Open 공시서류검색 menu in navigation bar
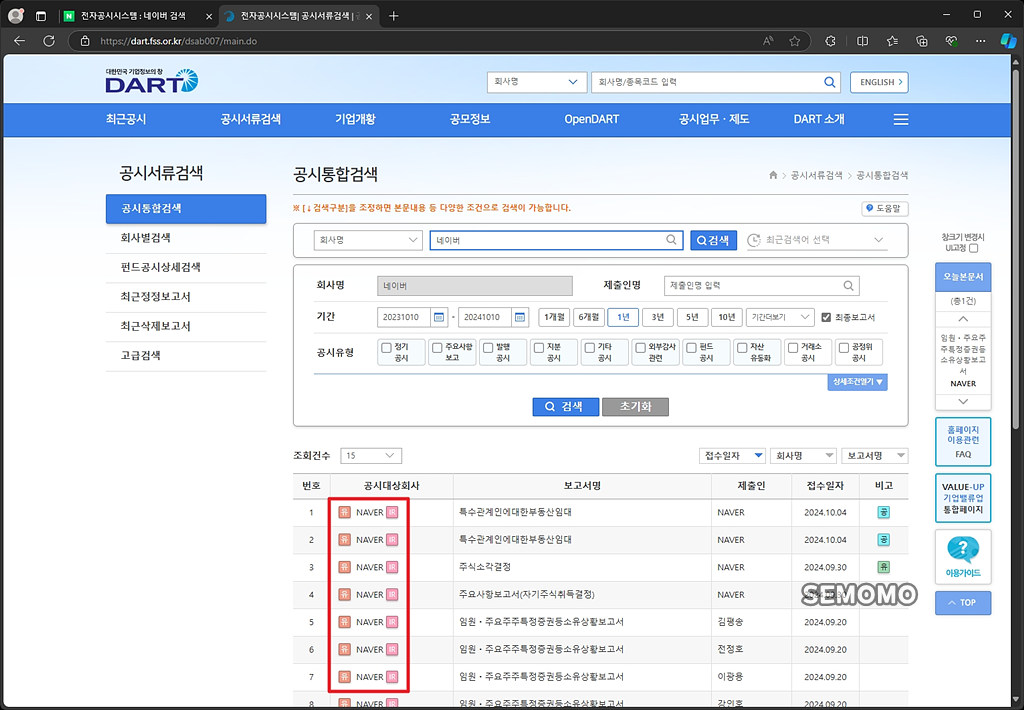This screenshot has height=710, width=1024. (x=251, y=120)
